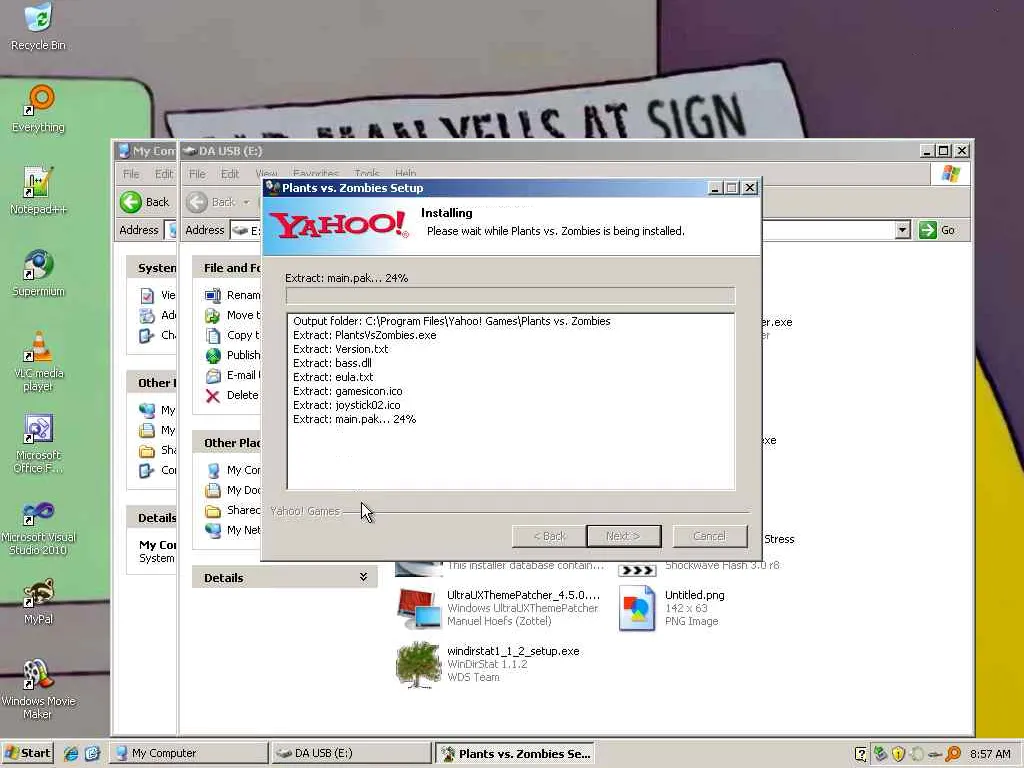Select the Rename task icon
Image resolution: width=1024 pixels, height=768 pixels.
(213, 295)
